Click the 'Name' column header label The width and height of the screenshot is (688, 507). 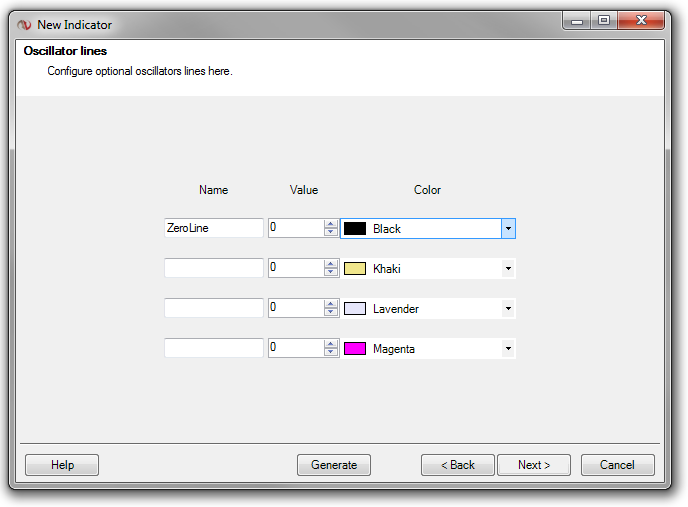coord(214,190)
